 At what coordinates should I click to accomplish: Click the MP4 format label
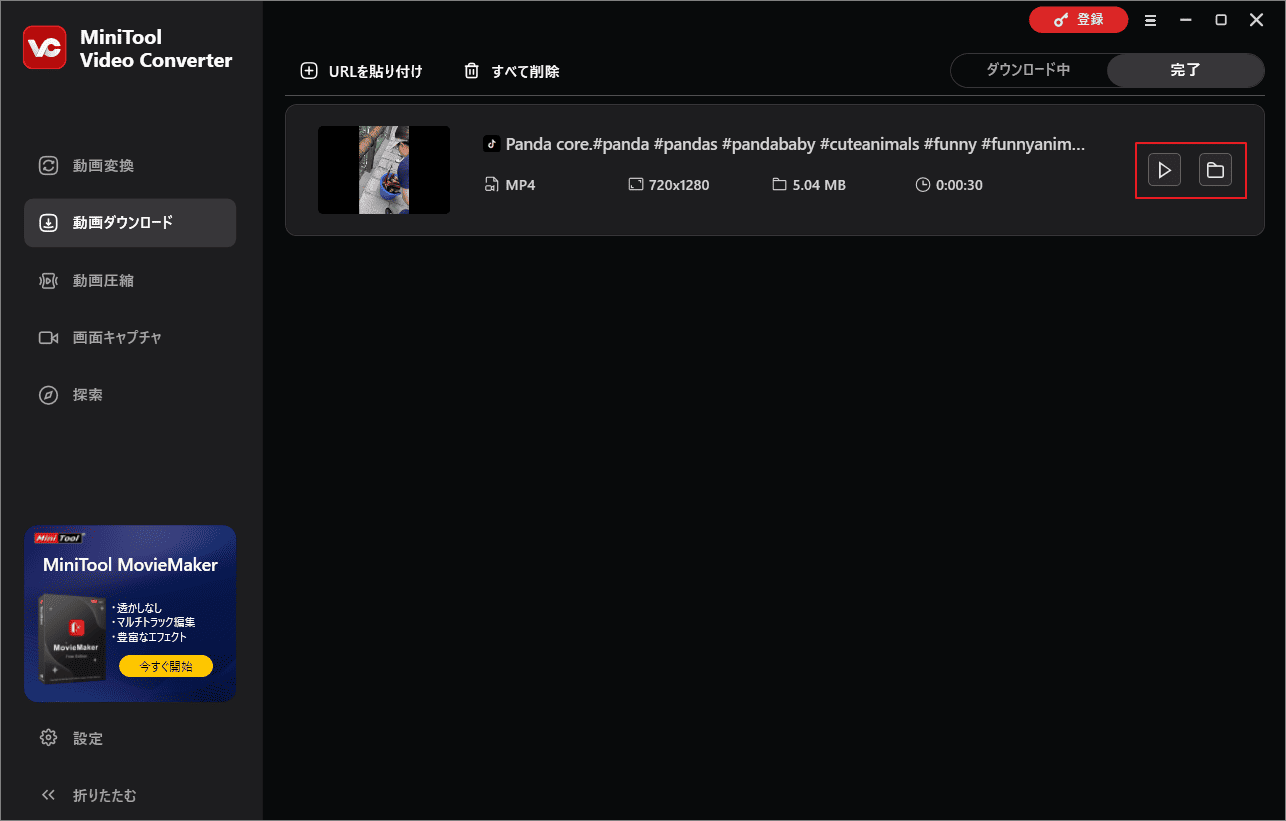pos(520,185)
